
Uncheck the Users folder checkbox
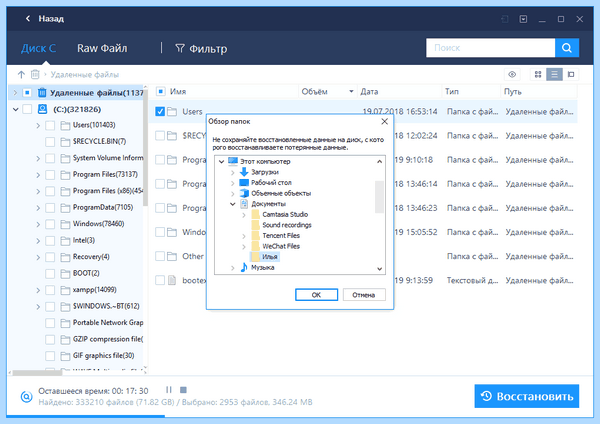click(160, 111)
